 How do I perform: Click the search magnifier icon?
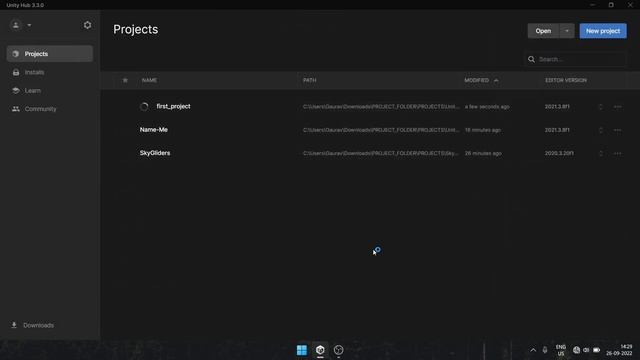point(531,60)
